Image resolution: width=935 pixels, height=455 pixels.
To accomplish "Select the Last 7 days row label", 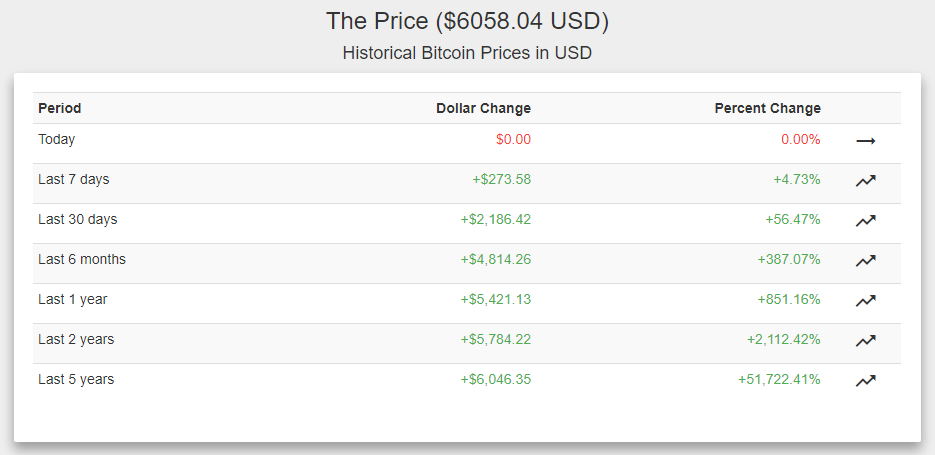I will pyautogui.click(x=74, y=180).
